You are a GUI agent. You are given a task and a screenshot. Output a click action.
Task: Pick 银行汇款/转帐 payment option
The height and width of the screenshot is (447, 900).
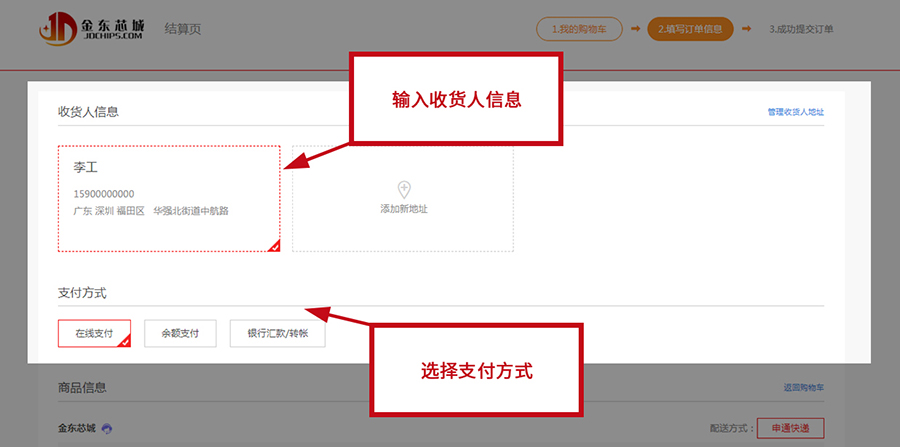(277, 333)
